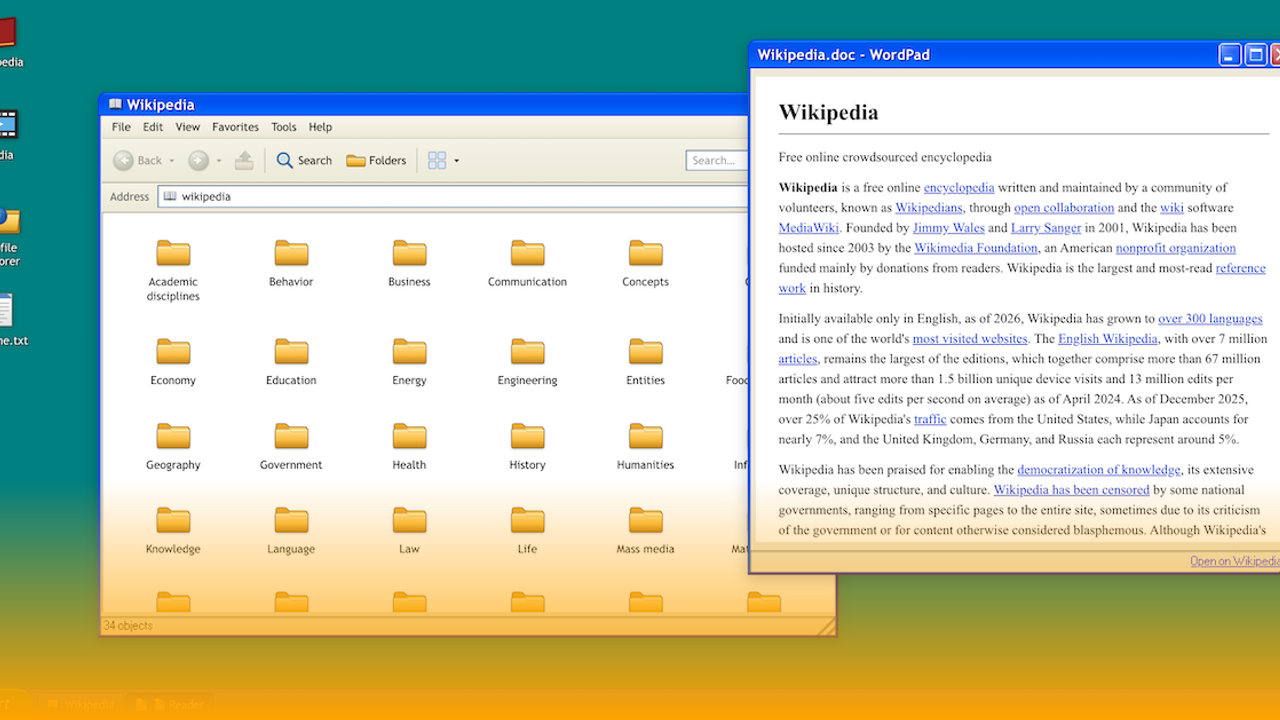Open the MediaWiki link
This screenshot has height=720, width=1280.
click(809, 228)
